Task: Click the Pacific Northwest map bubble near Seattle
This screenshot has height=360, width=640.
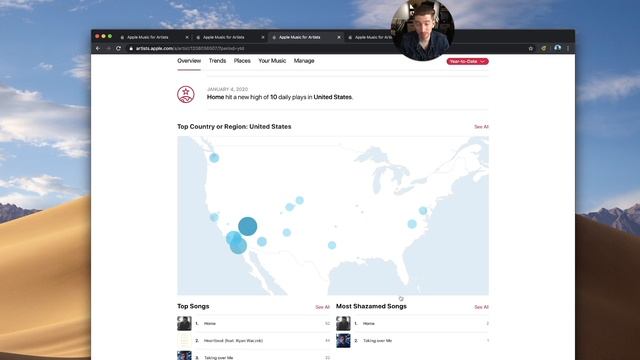Action: tap(214, 158)
